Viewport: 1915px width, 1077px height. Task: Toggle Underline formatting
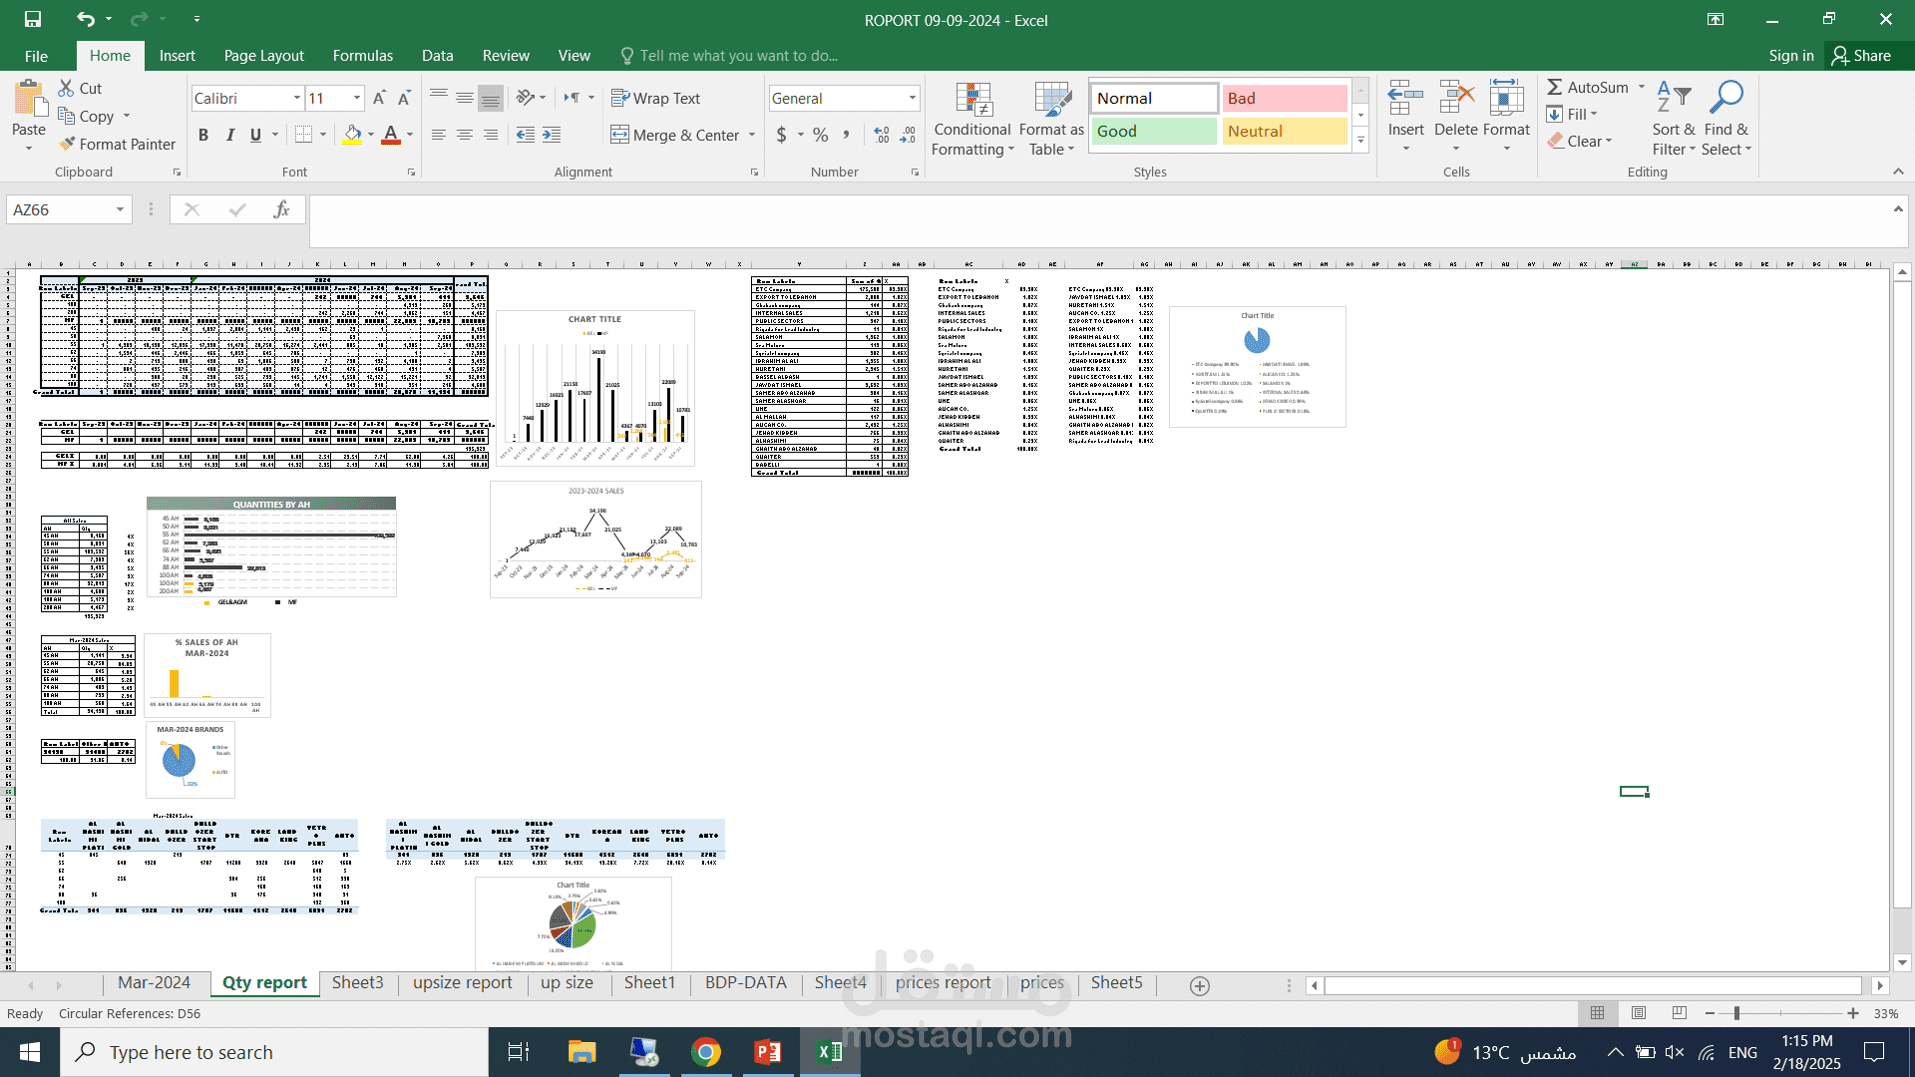pyautogui.click(x=255, y=135)
